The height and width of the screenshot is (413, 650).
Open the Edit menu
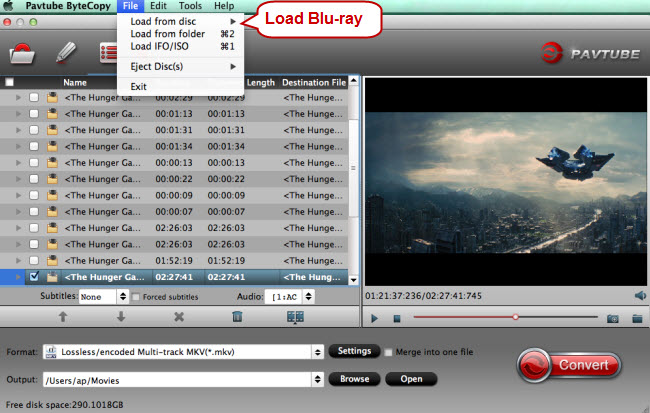click(158, 6)
